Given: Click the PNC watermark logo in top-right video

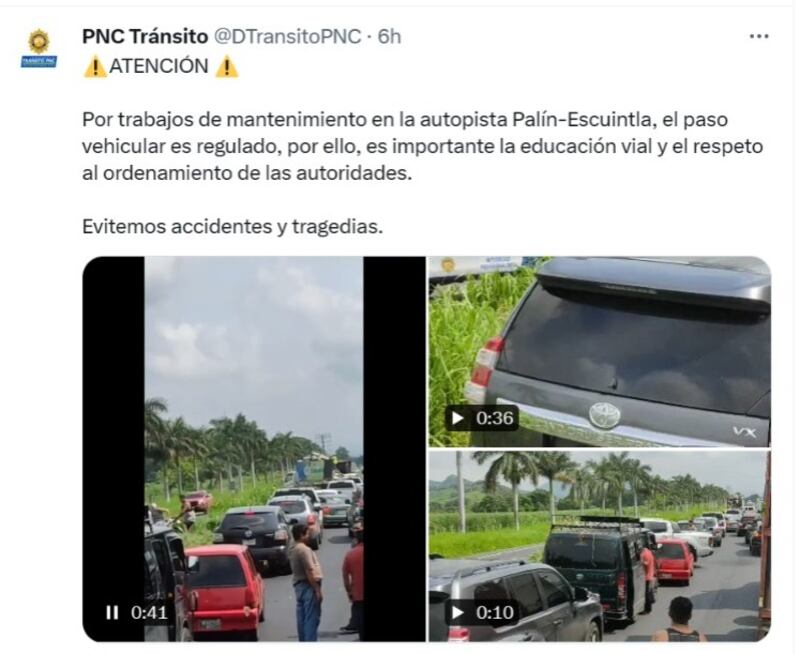Looking at the screenshot, I should (x=448, y=265).
